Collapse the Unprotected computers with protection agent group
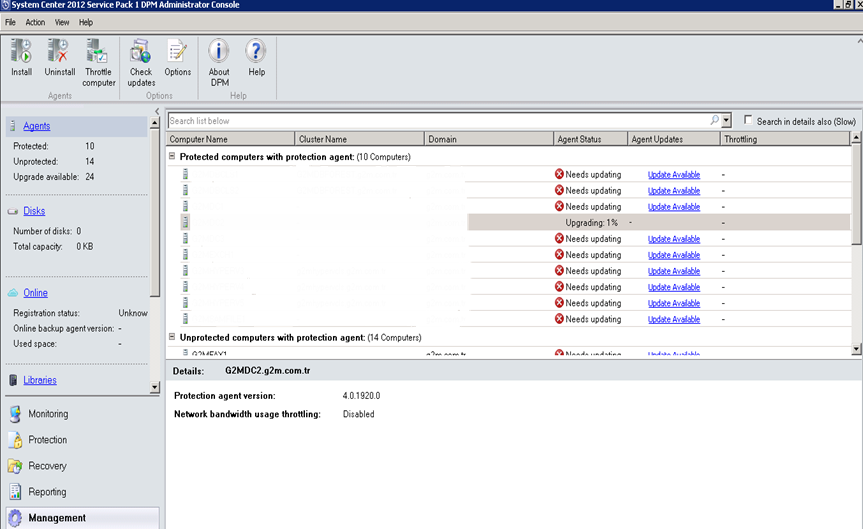Image resolution: width=863 pixels, height=529 pixels. tap(172, 337)
